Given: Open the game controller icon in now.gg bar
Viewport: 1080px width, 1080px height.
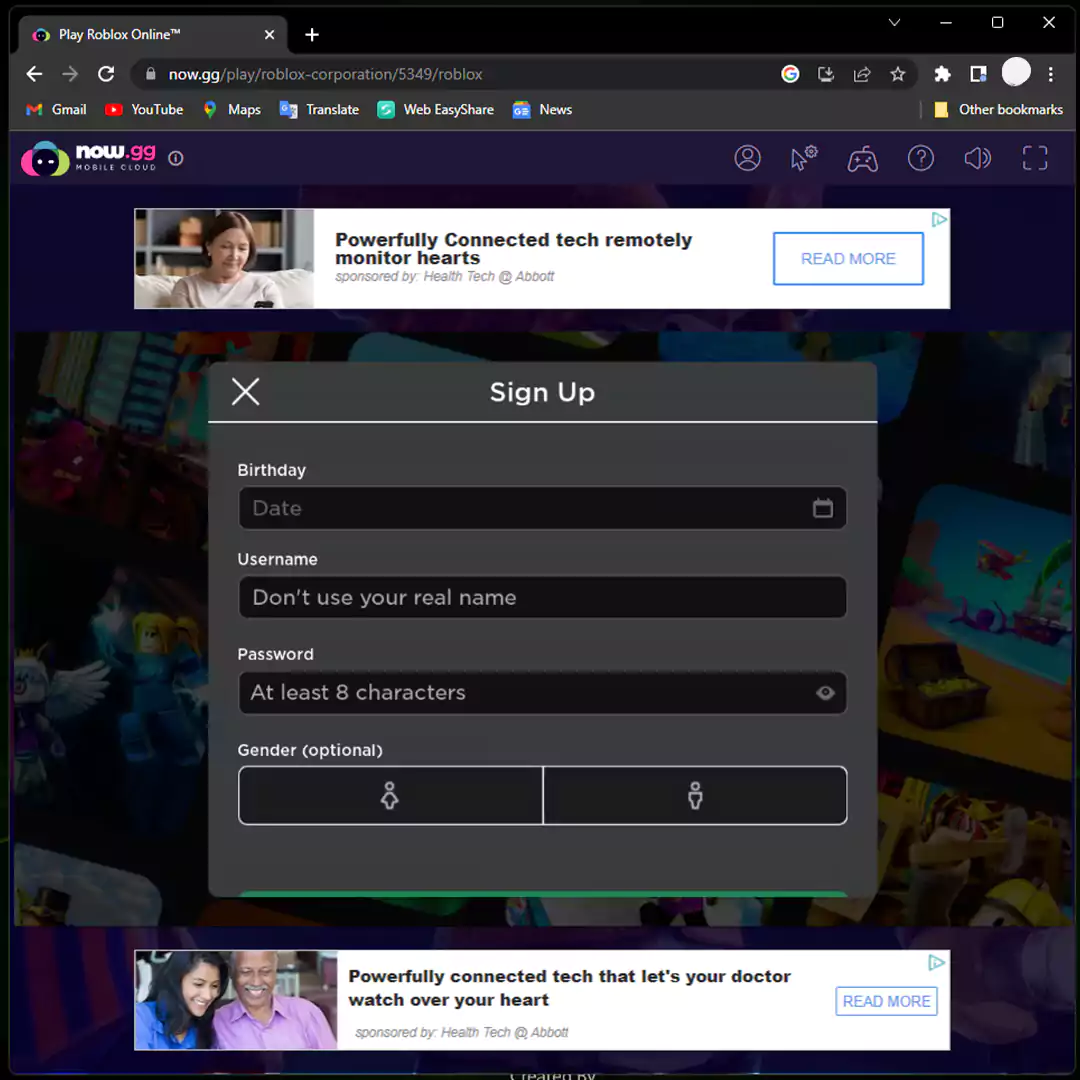Looking at the screenshot, I should (862, 158).
